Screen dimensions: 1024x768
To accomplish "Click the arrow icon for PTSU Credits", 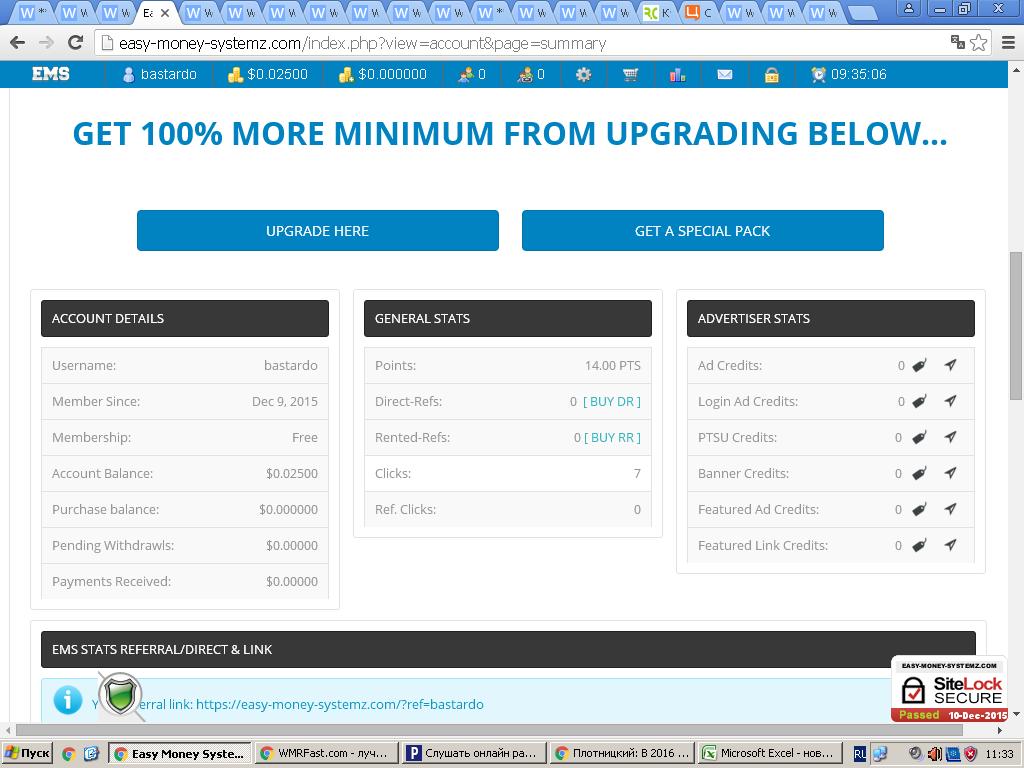I will (950, 437).
